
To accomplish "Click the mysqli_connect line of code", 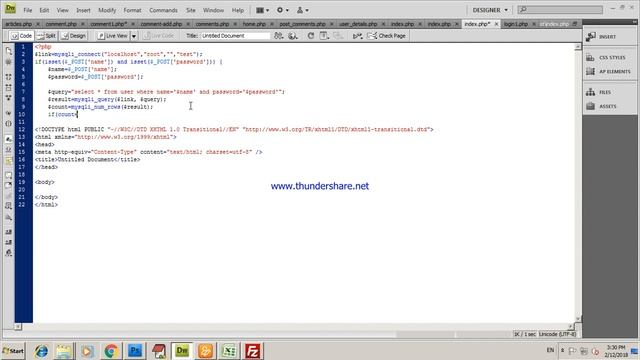I will click(118, 54).
